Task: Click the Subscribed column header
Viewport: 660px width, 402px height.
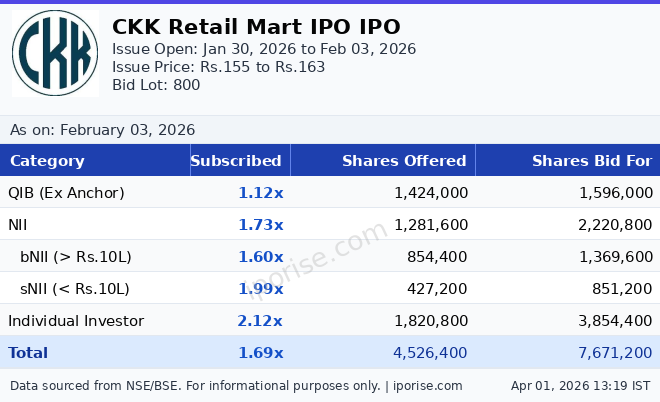Action: coord(236,161)
